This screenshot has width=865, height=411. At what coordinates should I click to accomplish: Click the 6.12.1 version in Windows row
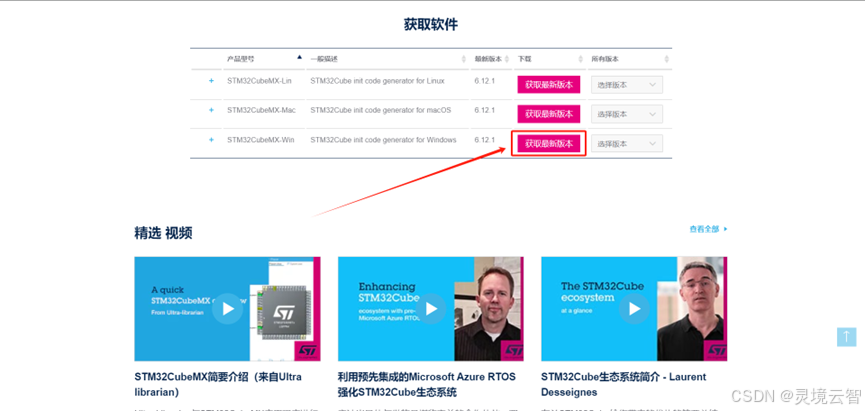pyautogui.click(x=484, y=140)
